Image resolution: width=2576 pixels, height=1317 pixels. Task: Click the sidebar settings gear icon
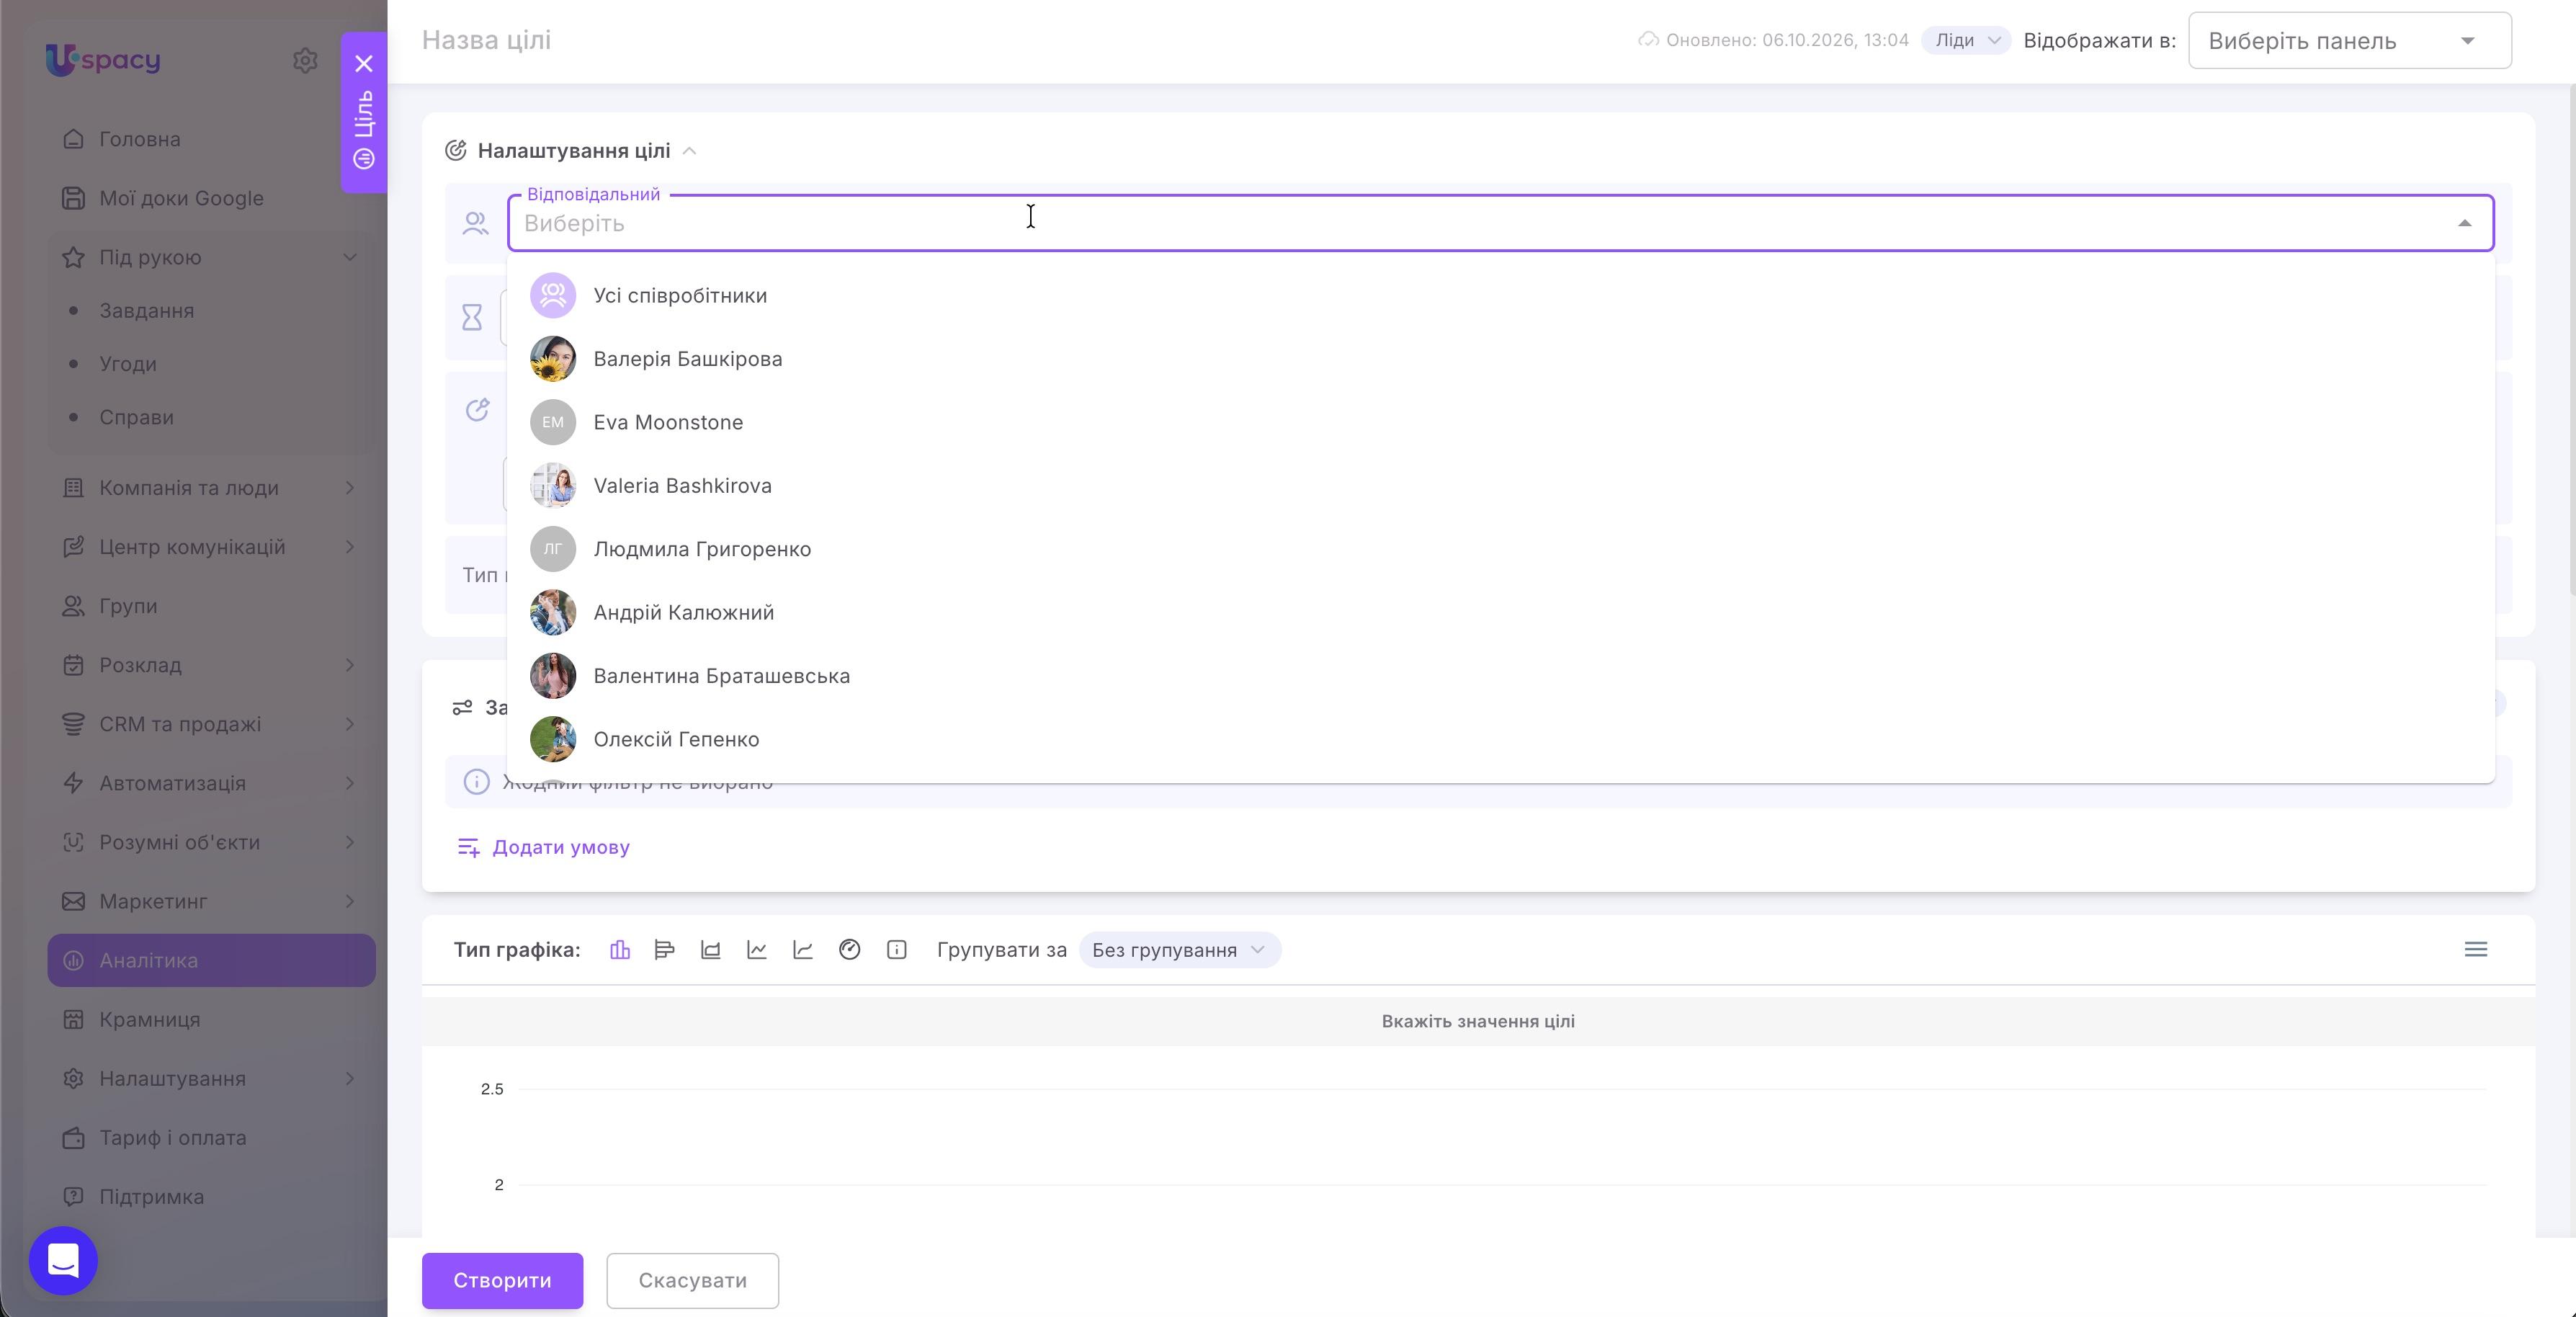pos(305,60)
